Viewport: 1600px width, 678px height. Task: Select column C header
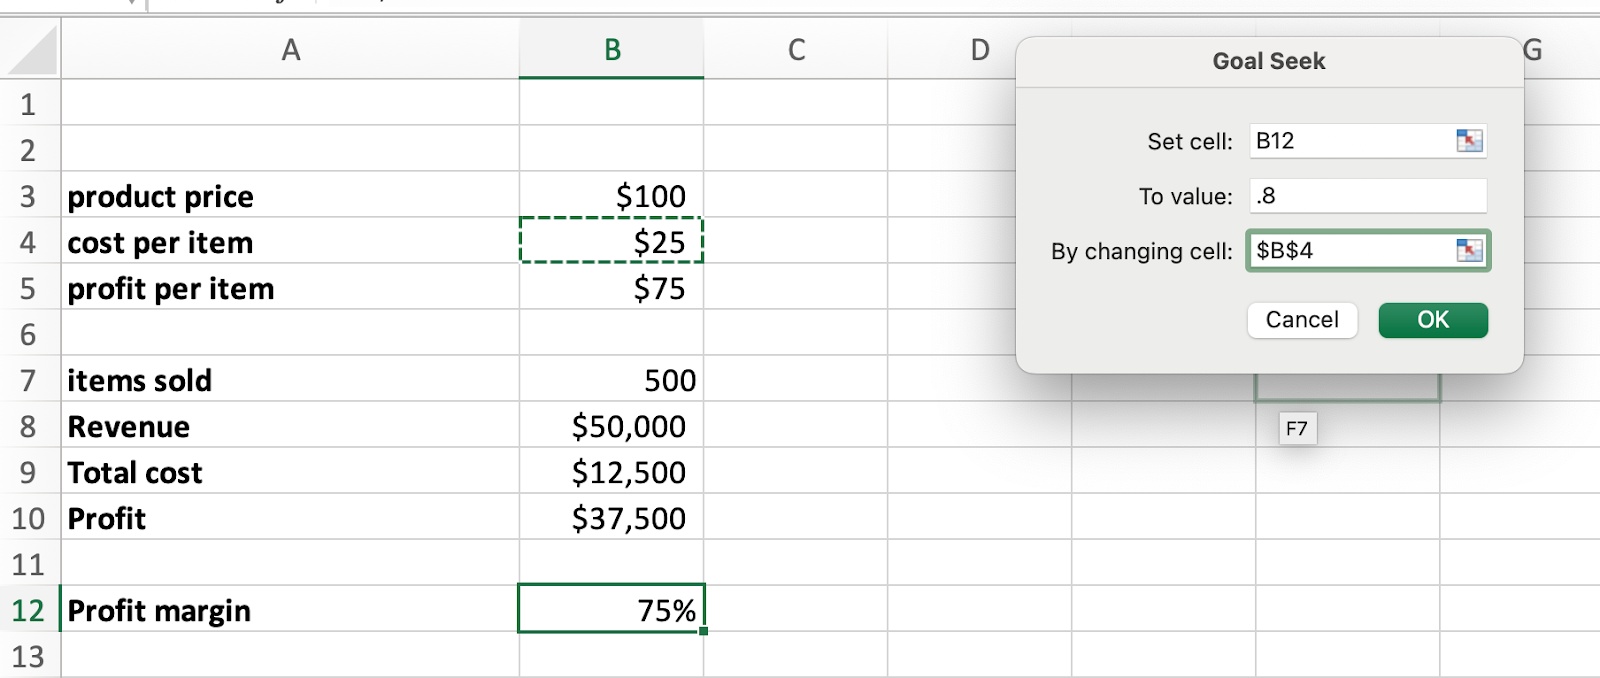pyautogui.click(x=795, y=50)
